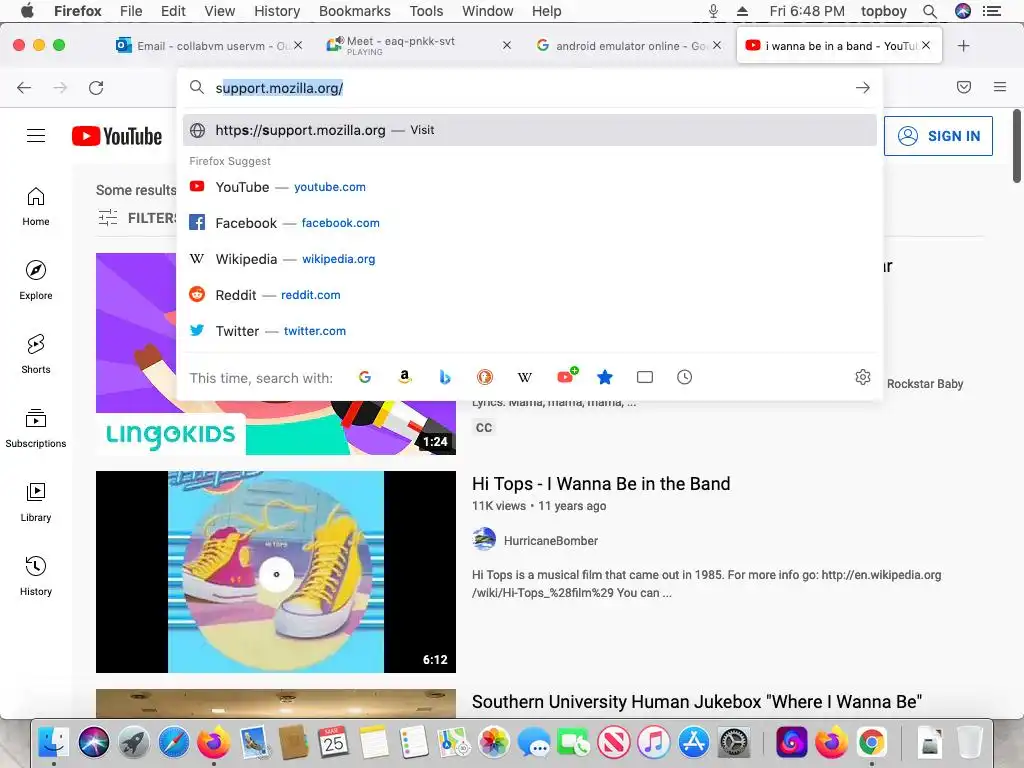Open Spotlight search in menu bar
This screenshot has height=768, width=1024.
[x=930, y=11]
